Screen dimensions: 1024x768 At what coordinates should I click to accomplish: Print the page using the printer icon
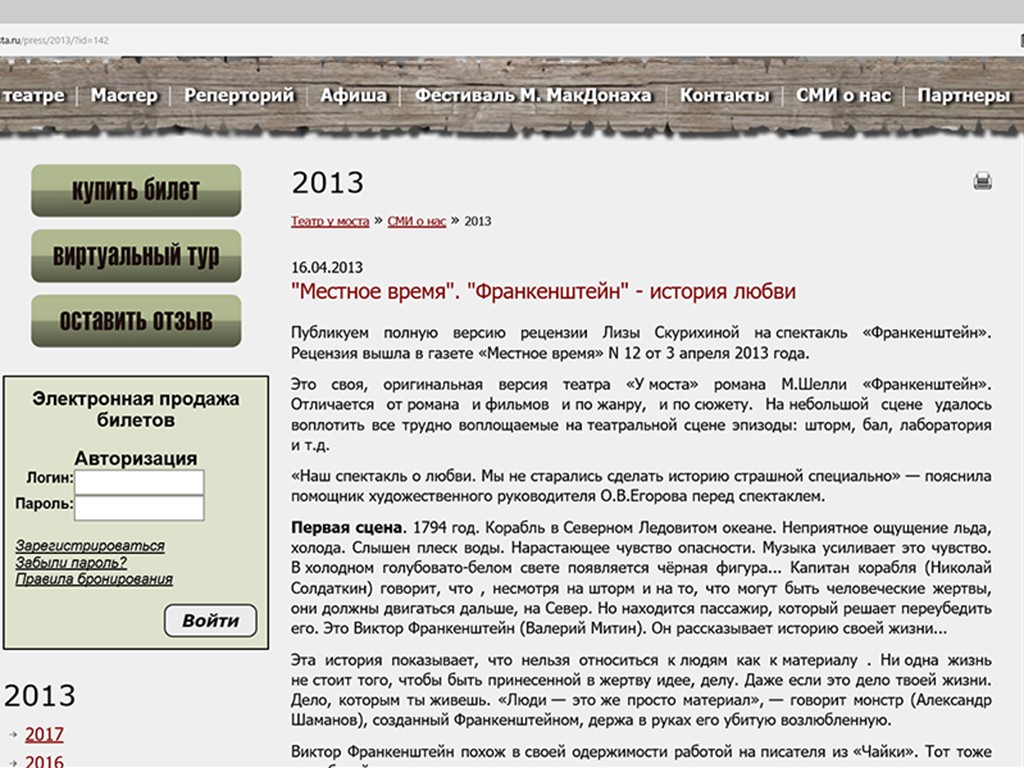click(x=982, y=181)
